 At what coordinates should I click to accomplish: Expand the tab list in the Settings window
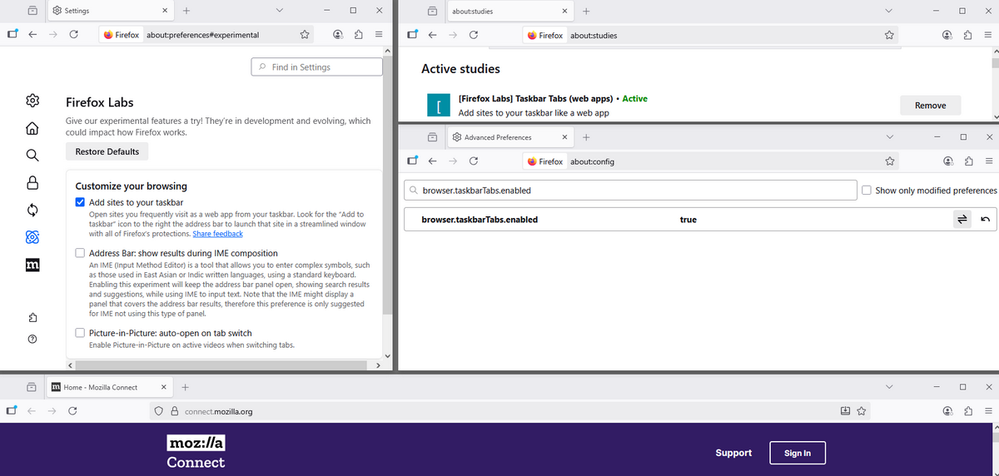(303, 10)
